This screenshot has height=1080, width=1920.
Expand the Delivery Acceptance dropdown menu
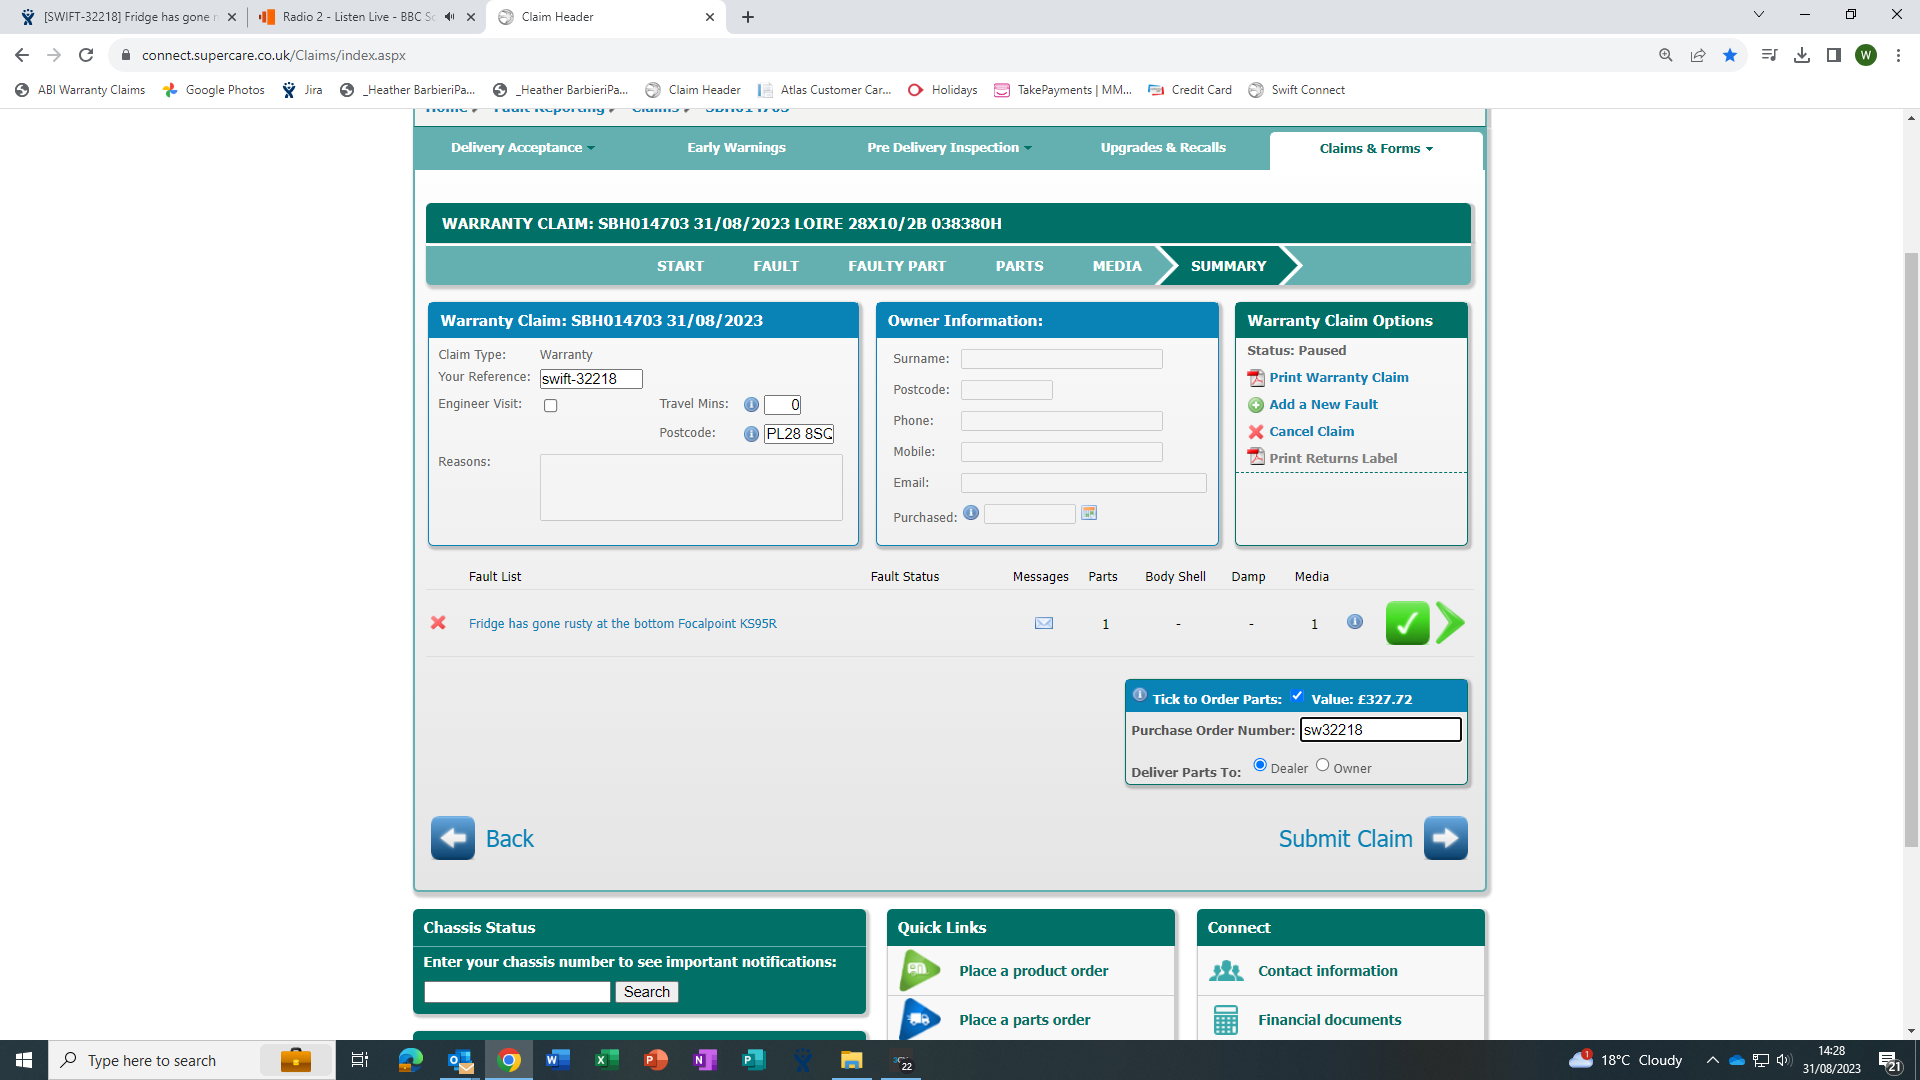(x=522, y=148)
